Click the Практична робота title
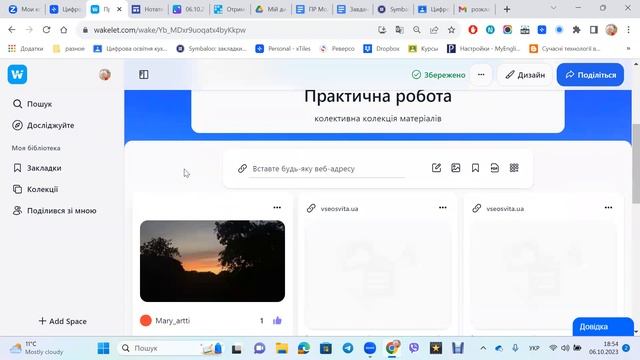Viewport: 640px width, 360px height. point(378,96)
